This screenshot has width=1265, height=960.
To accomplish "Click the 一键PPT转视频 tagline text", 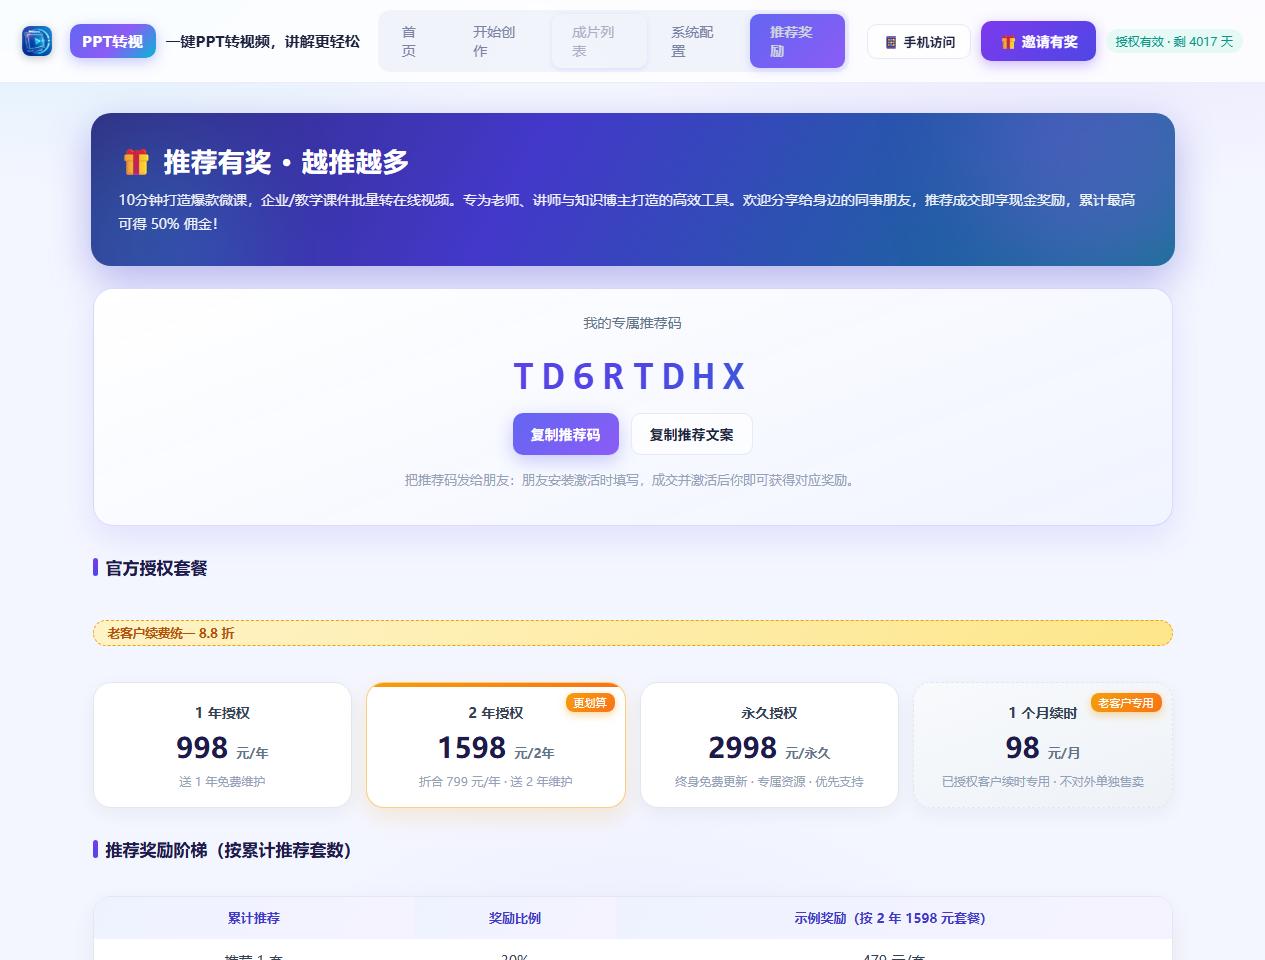I will pyautogui.click(x=263, y=41).
